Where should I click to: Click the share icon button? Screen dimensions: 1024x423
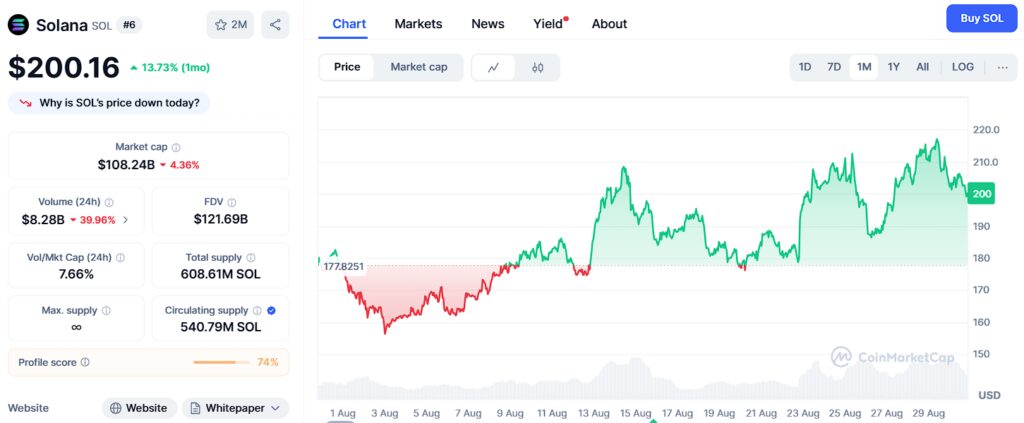(x=275, y=24)
